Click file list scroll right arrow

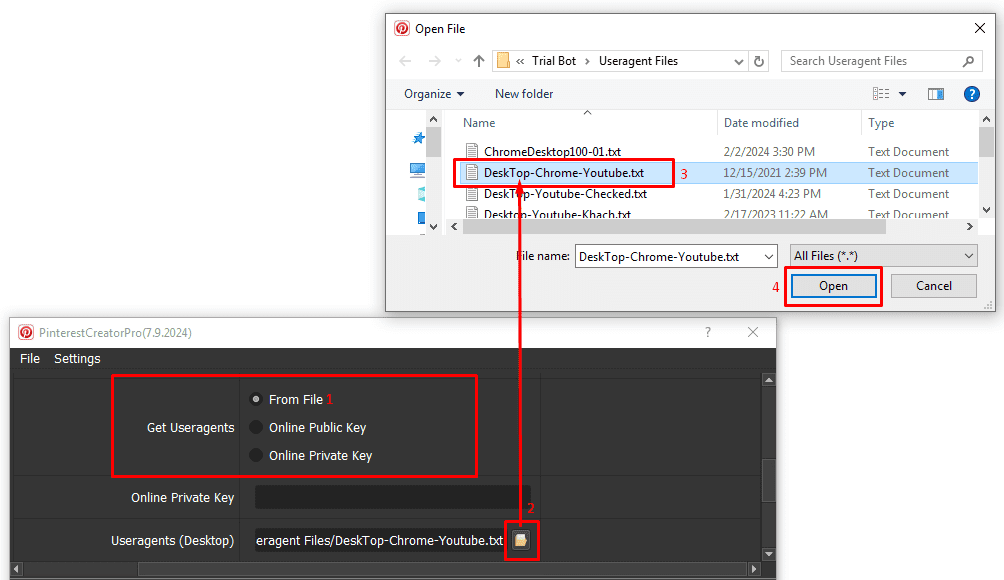(x=969, y=227)
